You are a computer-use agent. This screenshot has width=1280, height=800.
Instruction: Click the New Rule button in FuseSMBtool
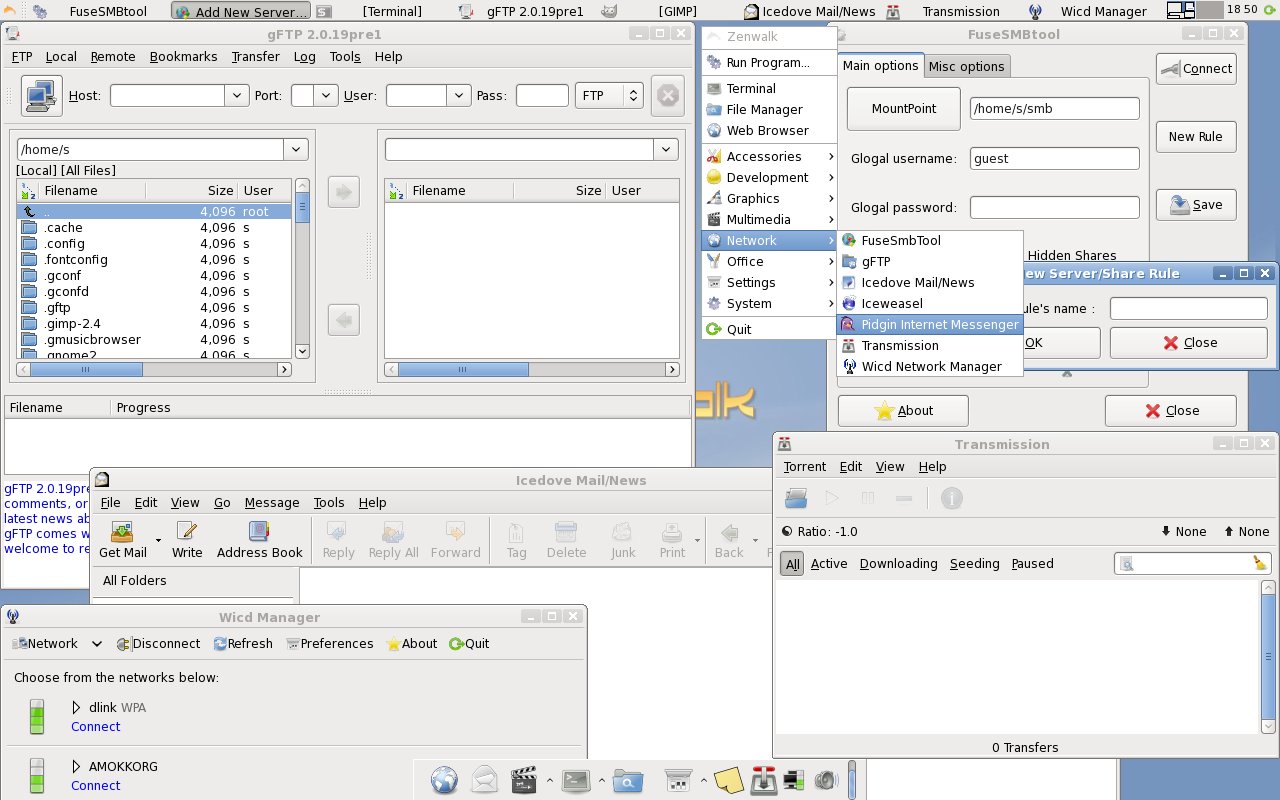click(1196, 137)
